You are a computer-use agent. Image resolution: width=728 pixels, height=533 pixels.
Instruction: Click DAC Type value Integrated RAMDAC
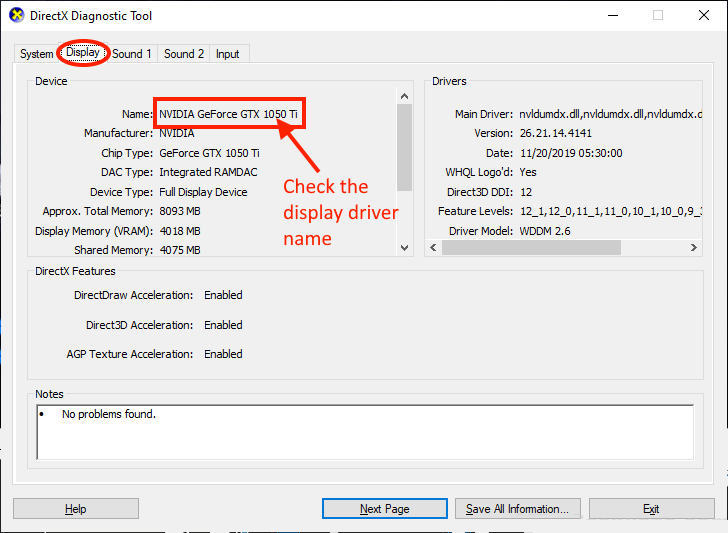(208, 172)
